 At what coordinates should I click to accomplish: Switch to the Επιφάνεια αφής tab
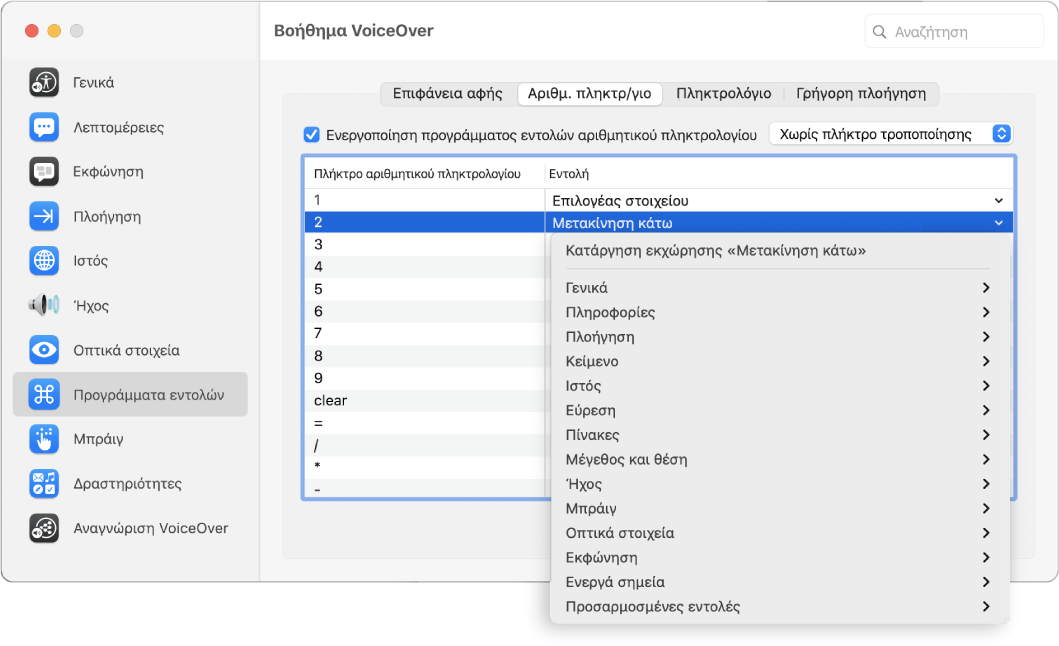point(447,94)
